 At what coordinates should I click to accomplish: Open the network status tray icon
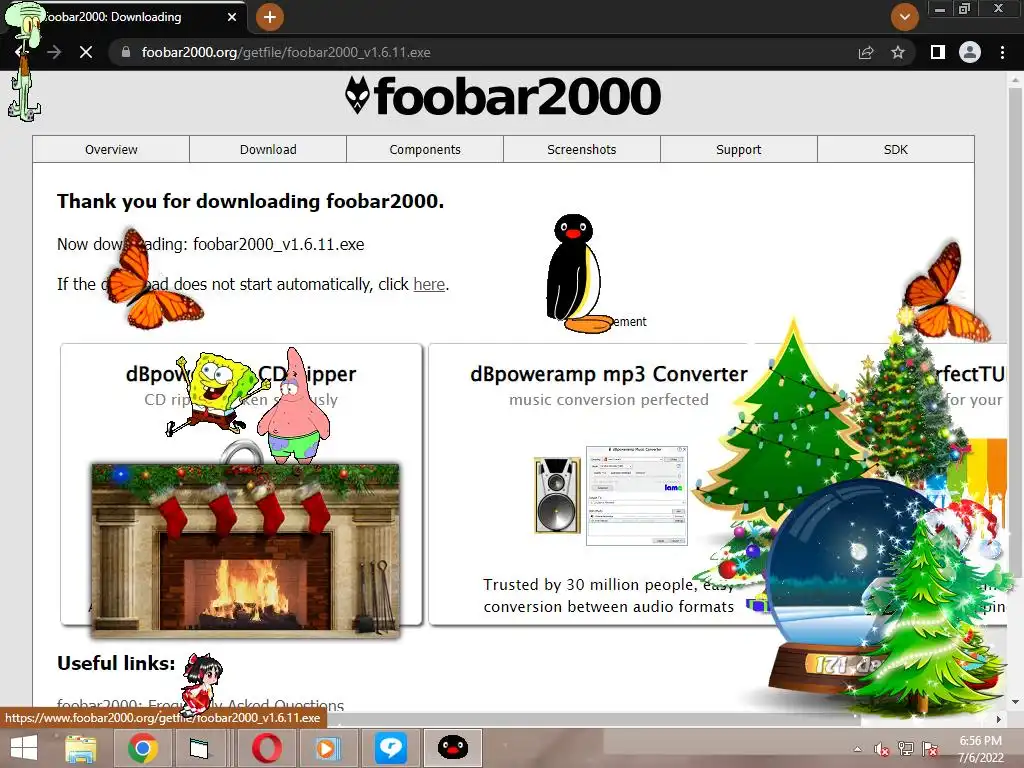906,749
